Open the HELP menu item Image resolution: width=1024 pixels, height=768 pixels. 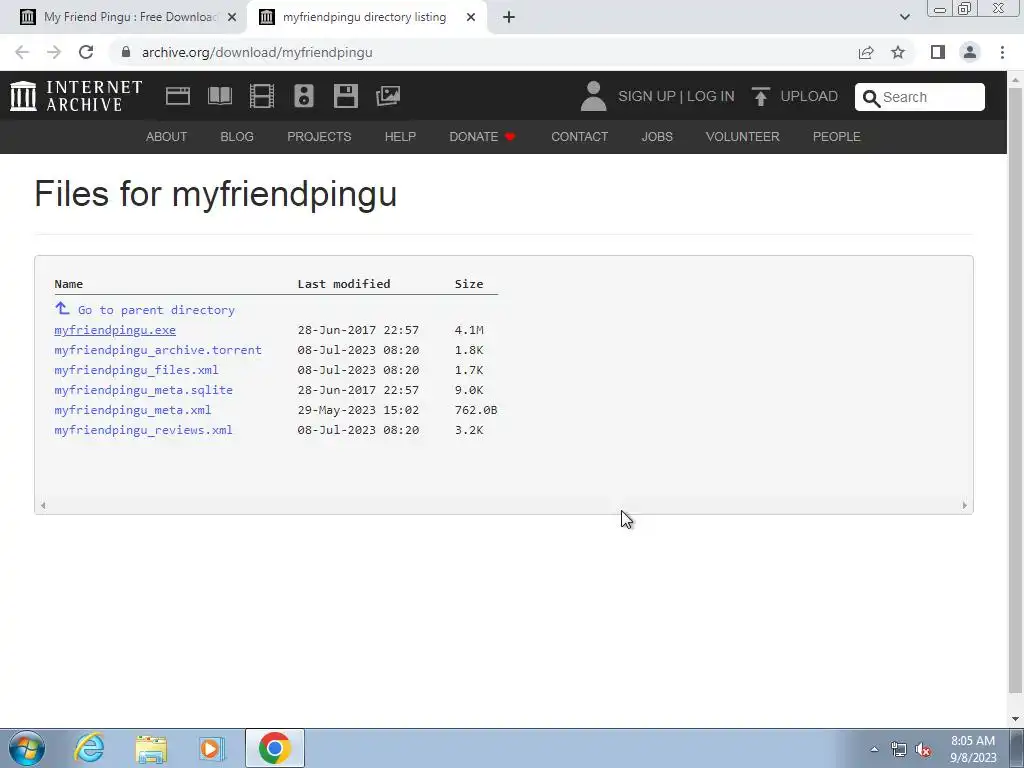tap(400, 136)
